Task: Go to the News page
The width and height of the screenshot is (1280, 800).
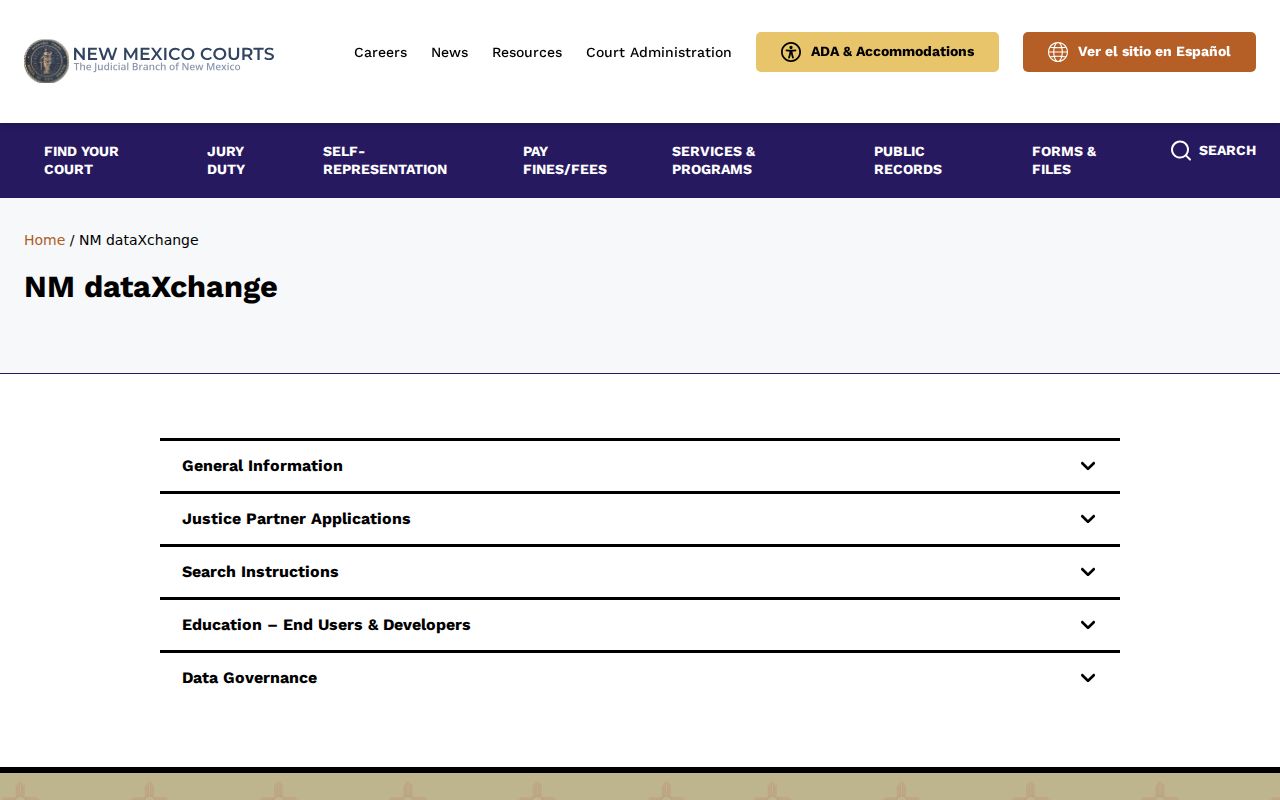Action: pos(449,52)
